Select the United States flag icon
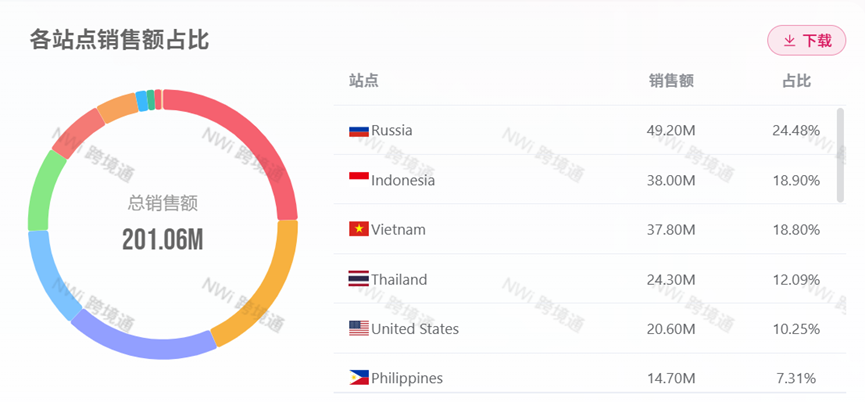The height and width of the screenshot is (402, 865). pos(358,329)
